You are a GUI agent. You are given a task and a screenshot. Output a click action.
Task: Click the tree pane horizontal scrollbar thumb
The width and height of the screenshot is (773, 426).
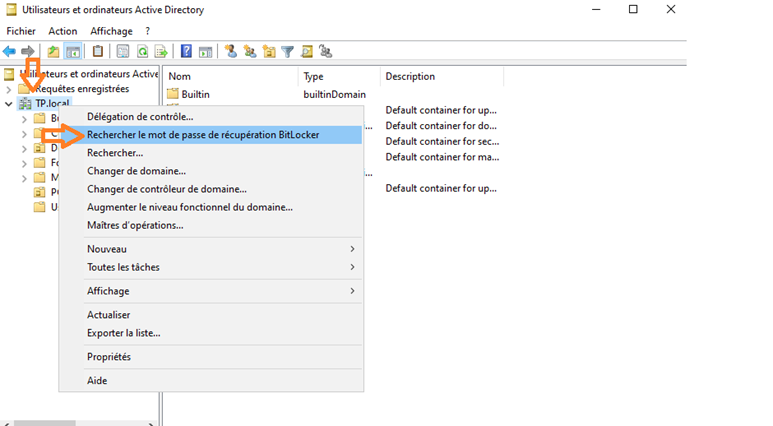tap(44, 424)
